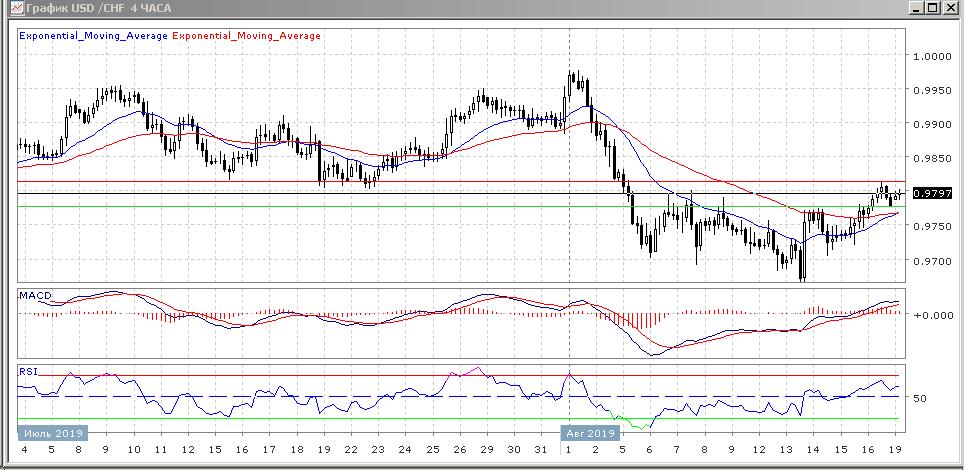This screenshot has width=965, height=470.
Task: Click the chart icon in title bar
Action: (10, 8)
